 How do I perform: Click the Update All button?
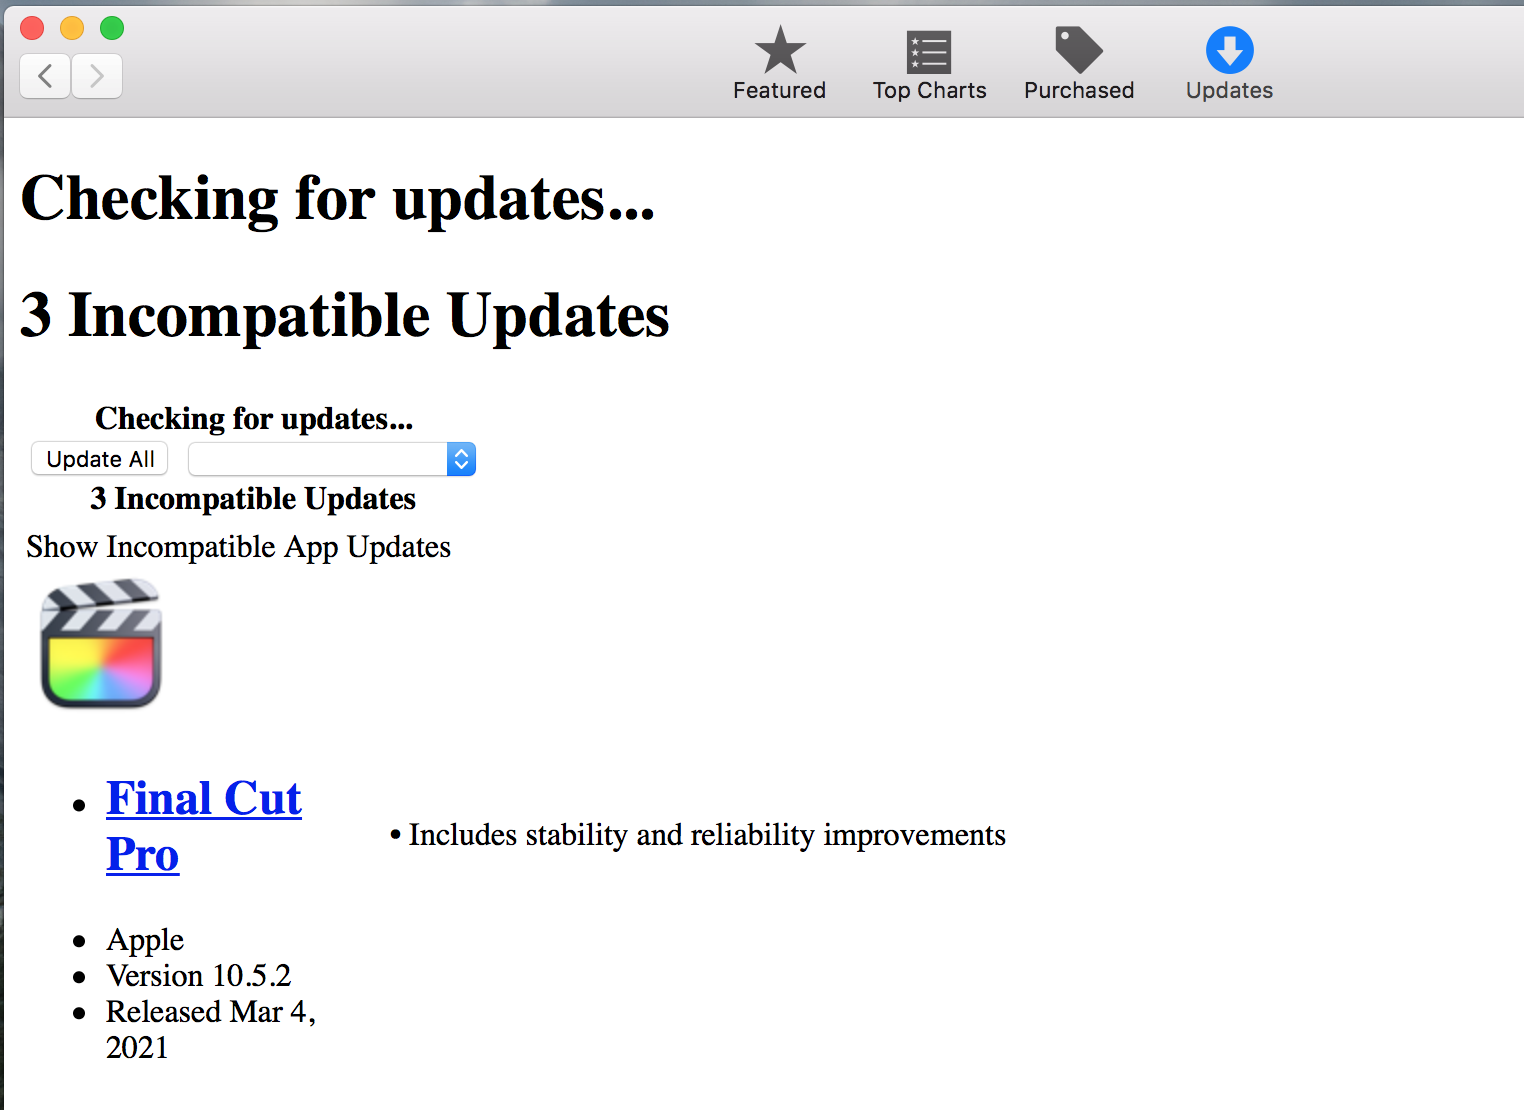(x=100, y=459)
